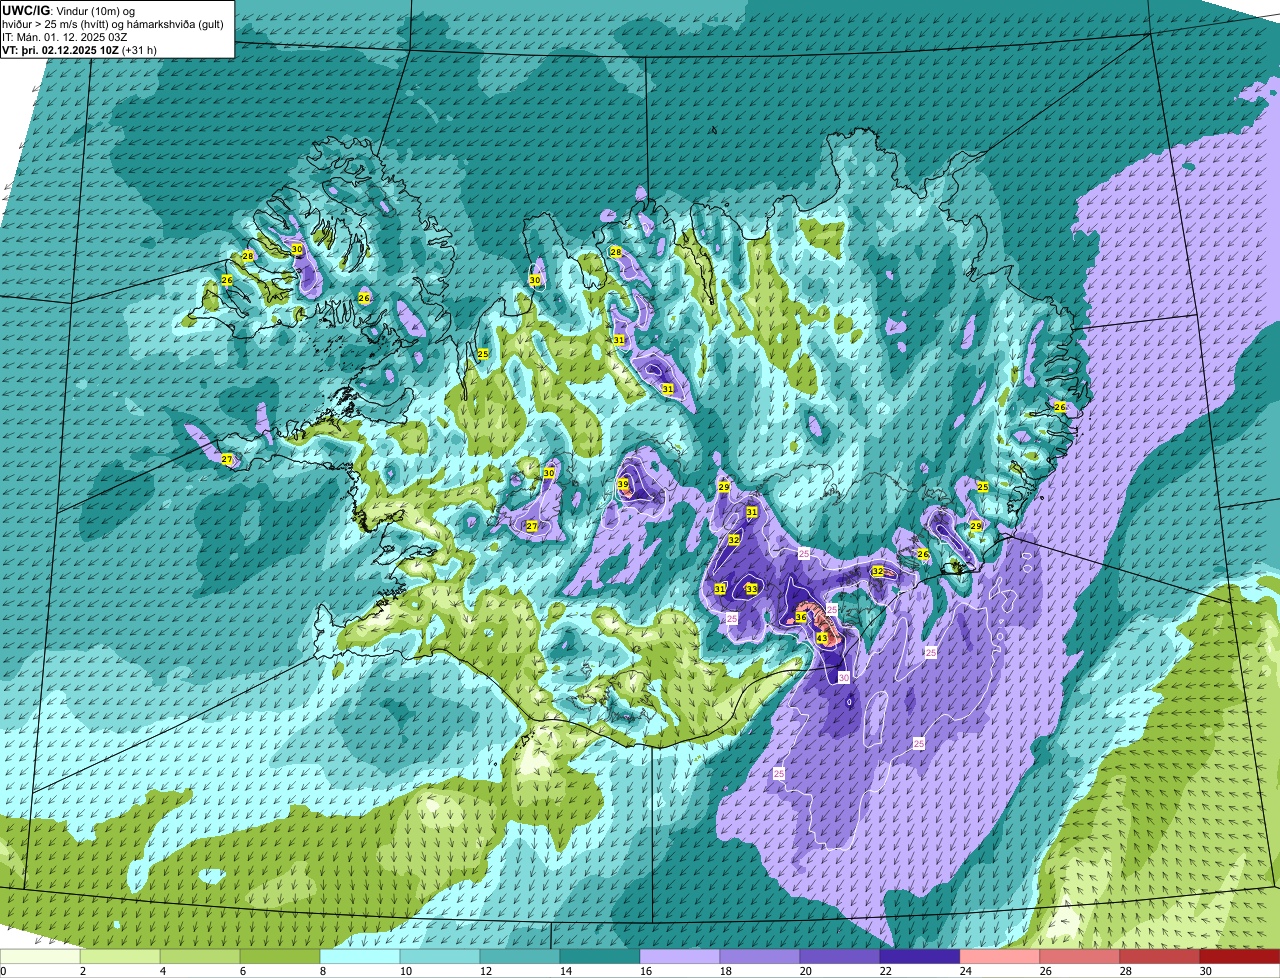1280x978 pixels.
Task: Click the 28–30 m/s red legend swatch
Action: point(1160,956)
